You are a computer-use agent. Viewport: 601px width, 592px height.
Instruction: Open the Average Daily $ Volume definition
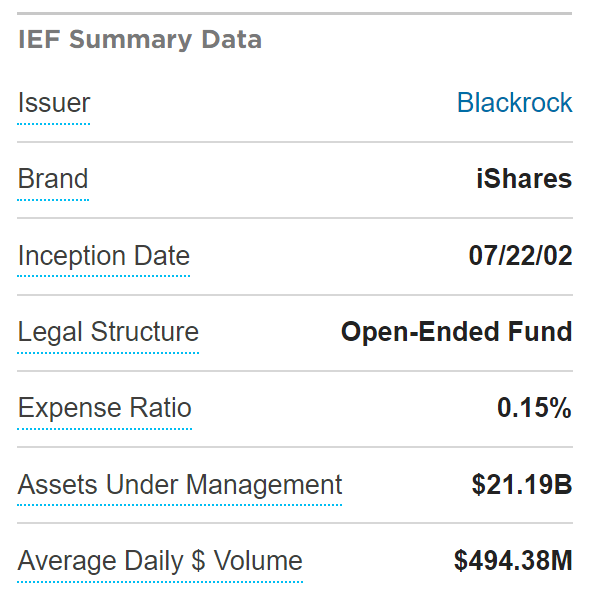click(x=160, y=561)
